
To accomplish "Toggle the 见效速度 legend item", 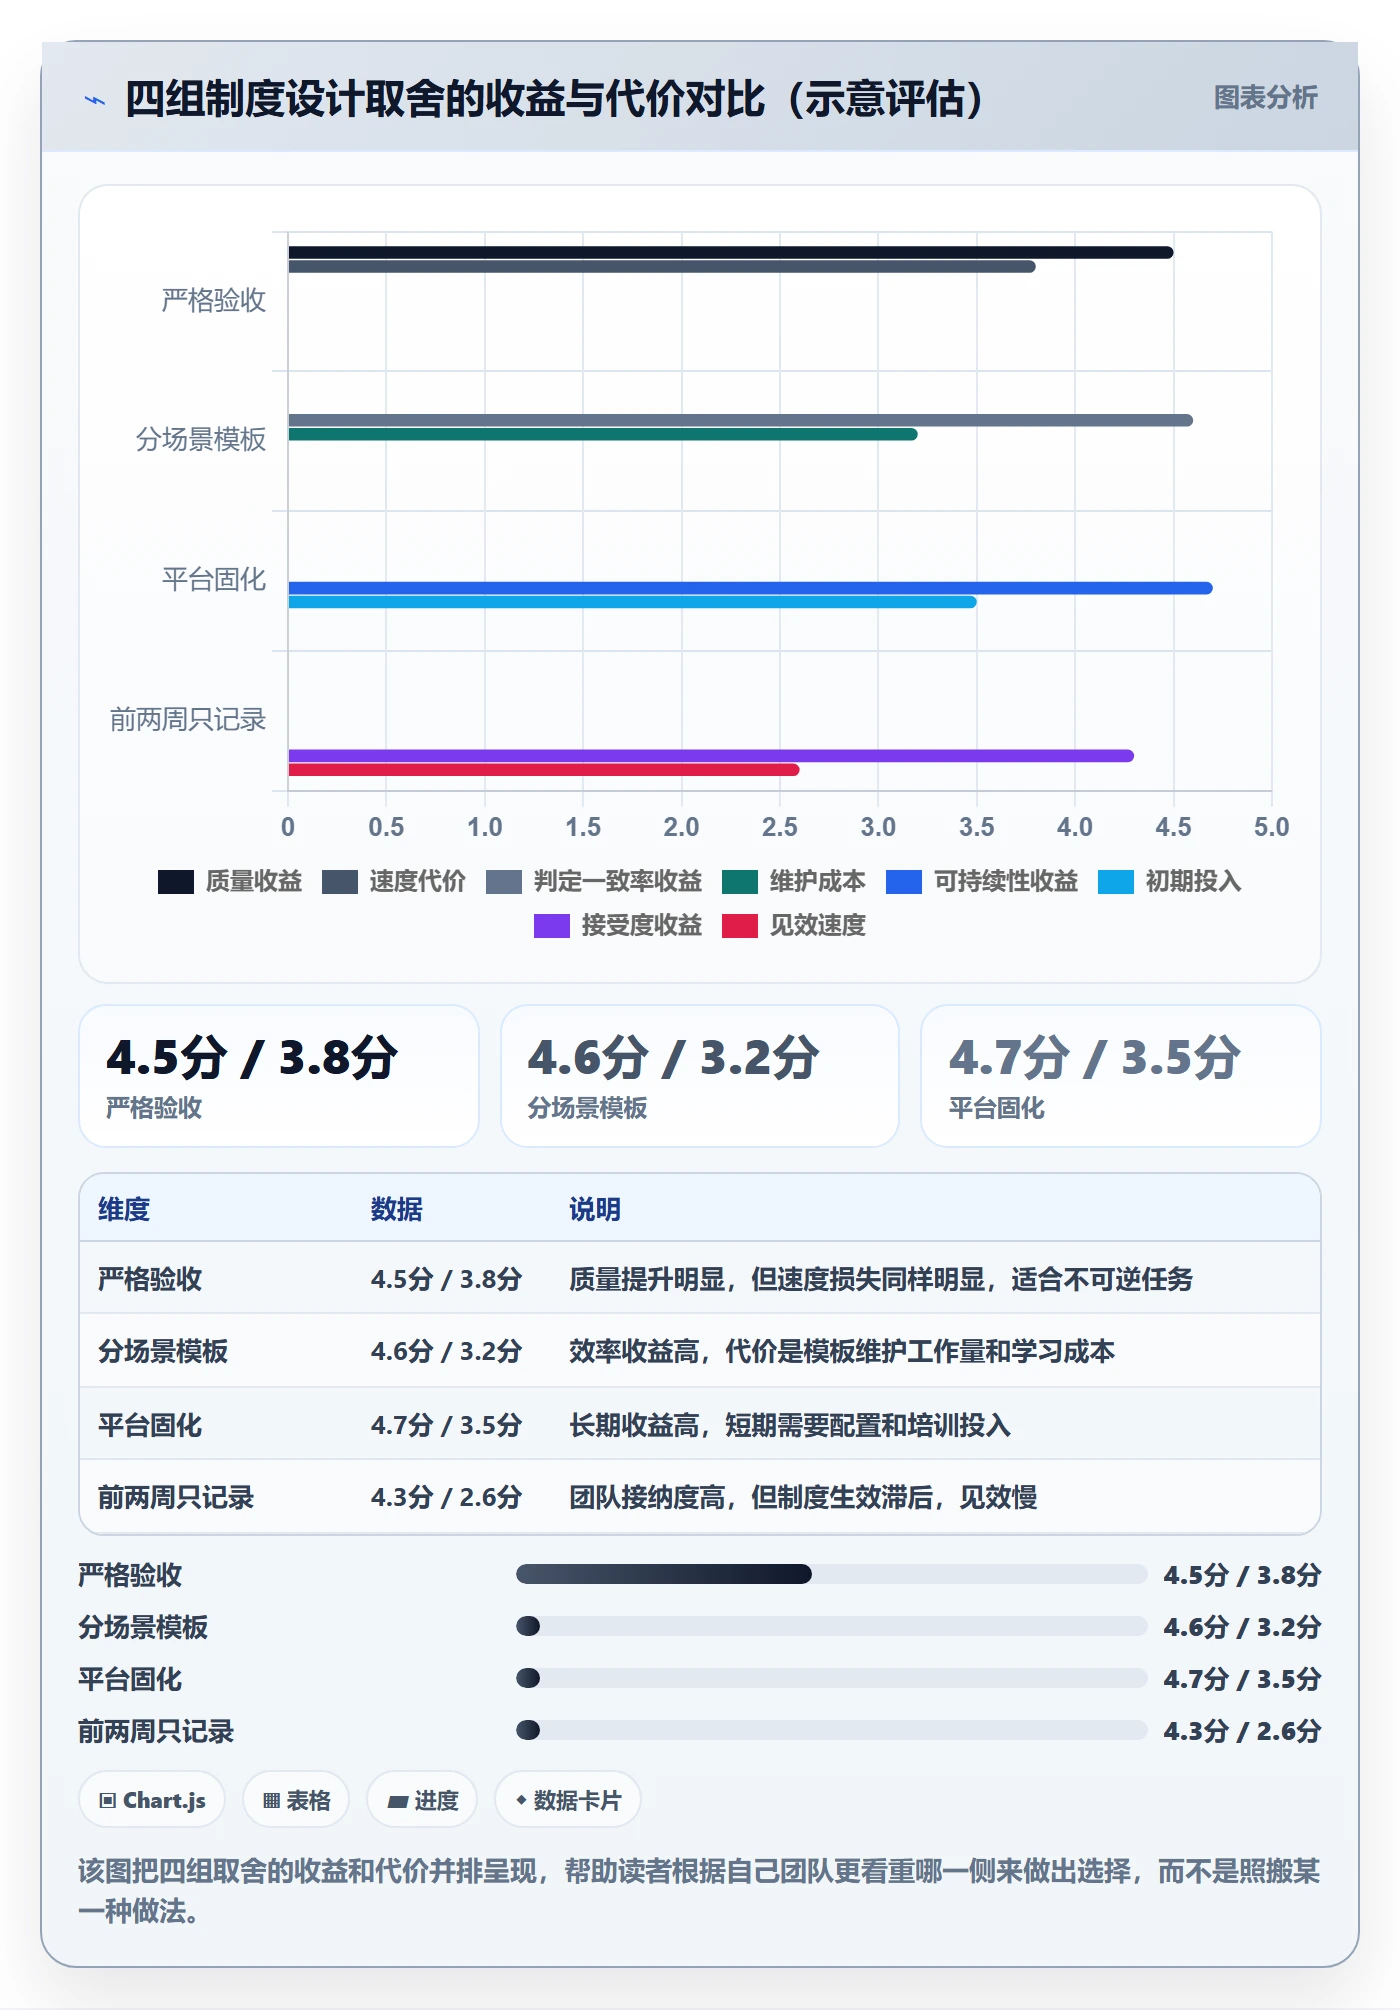I will click(793, 925).
